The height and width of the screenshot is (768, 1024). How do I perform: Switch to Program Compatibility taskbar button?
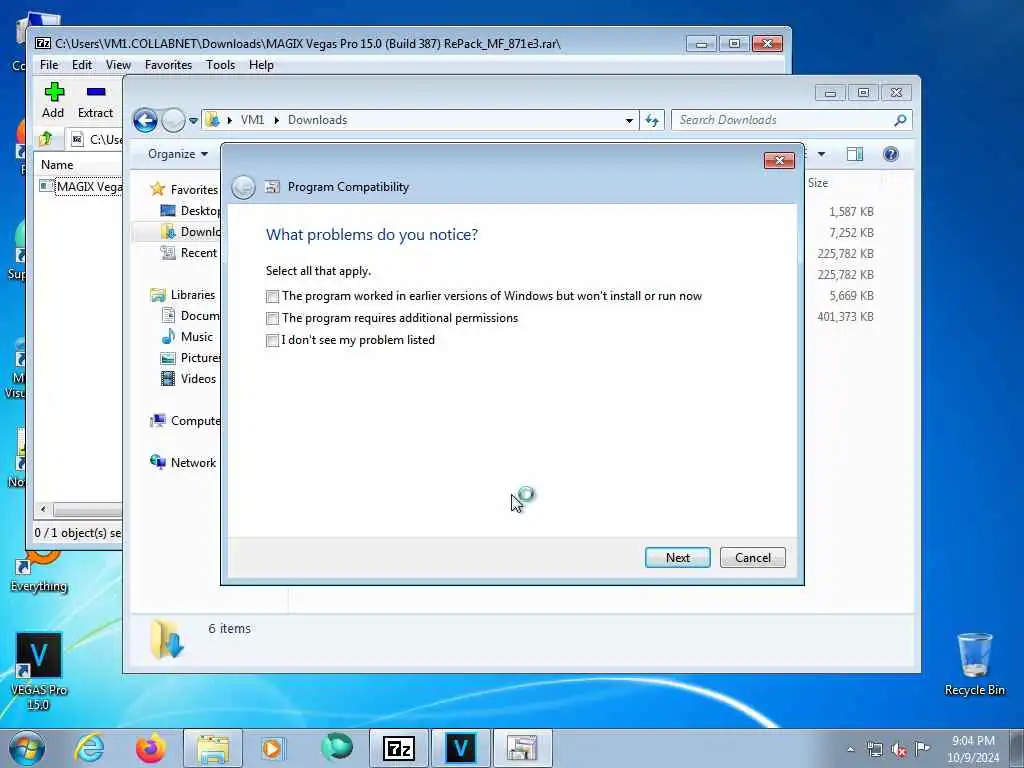point(522,748)
